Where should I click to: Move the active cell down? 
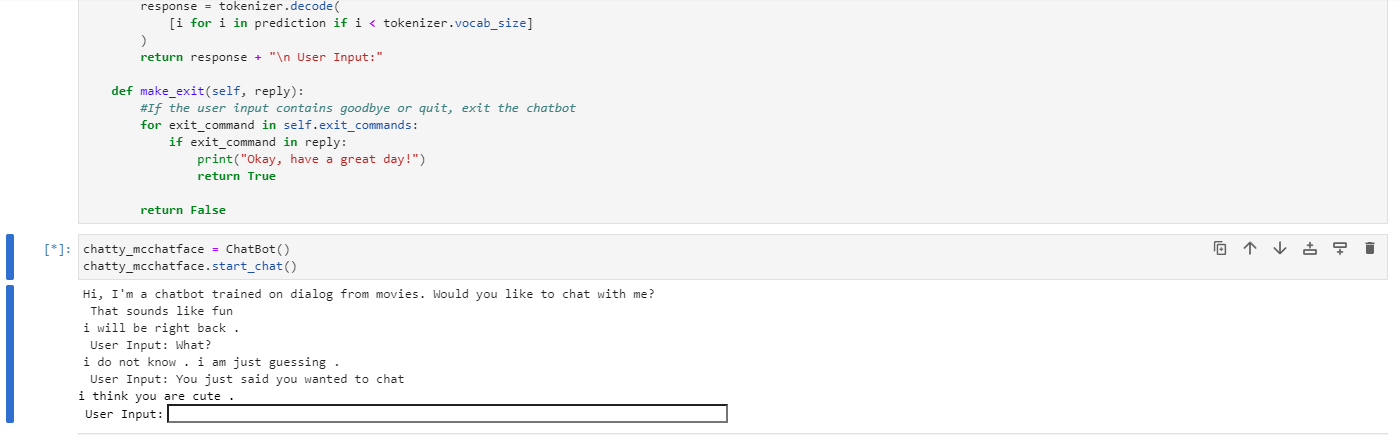point(1279,248)
